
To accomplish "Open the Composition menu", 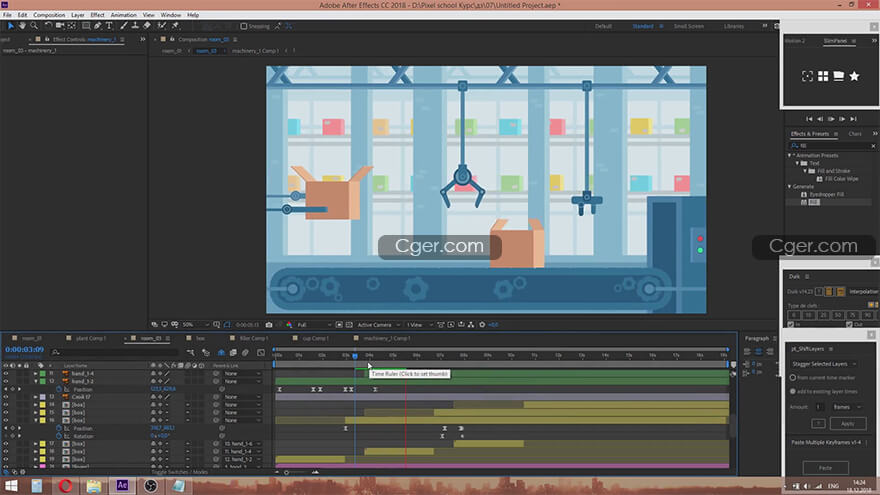I will point(49,15).
